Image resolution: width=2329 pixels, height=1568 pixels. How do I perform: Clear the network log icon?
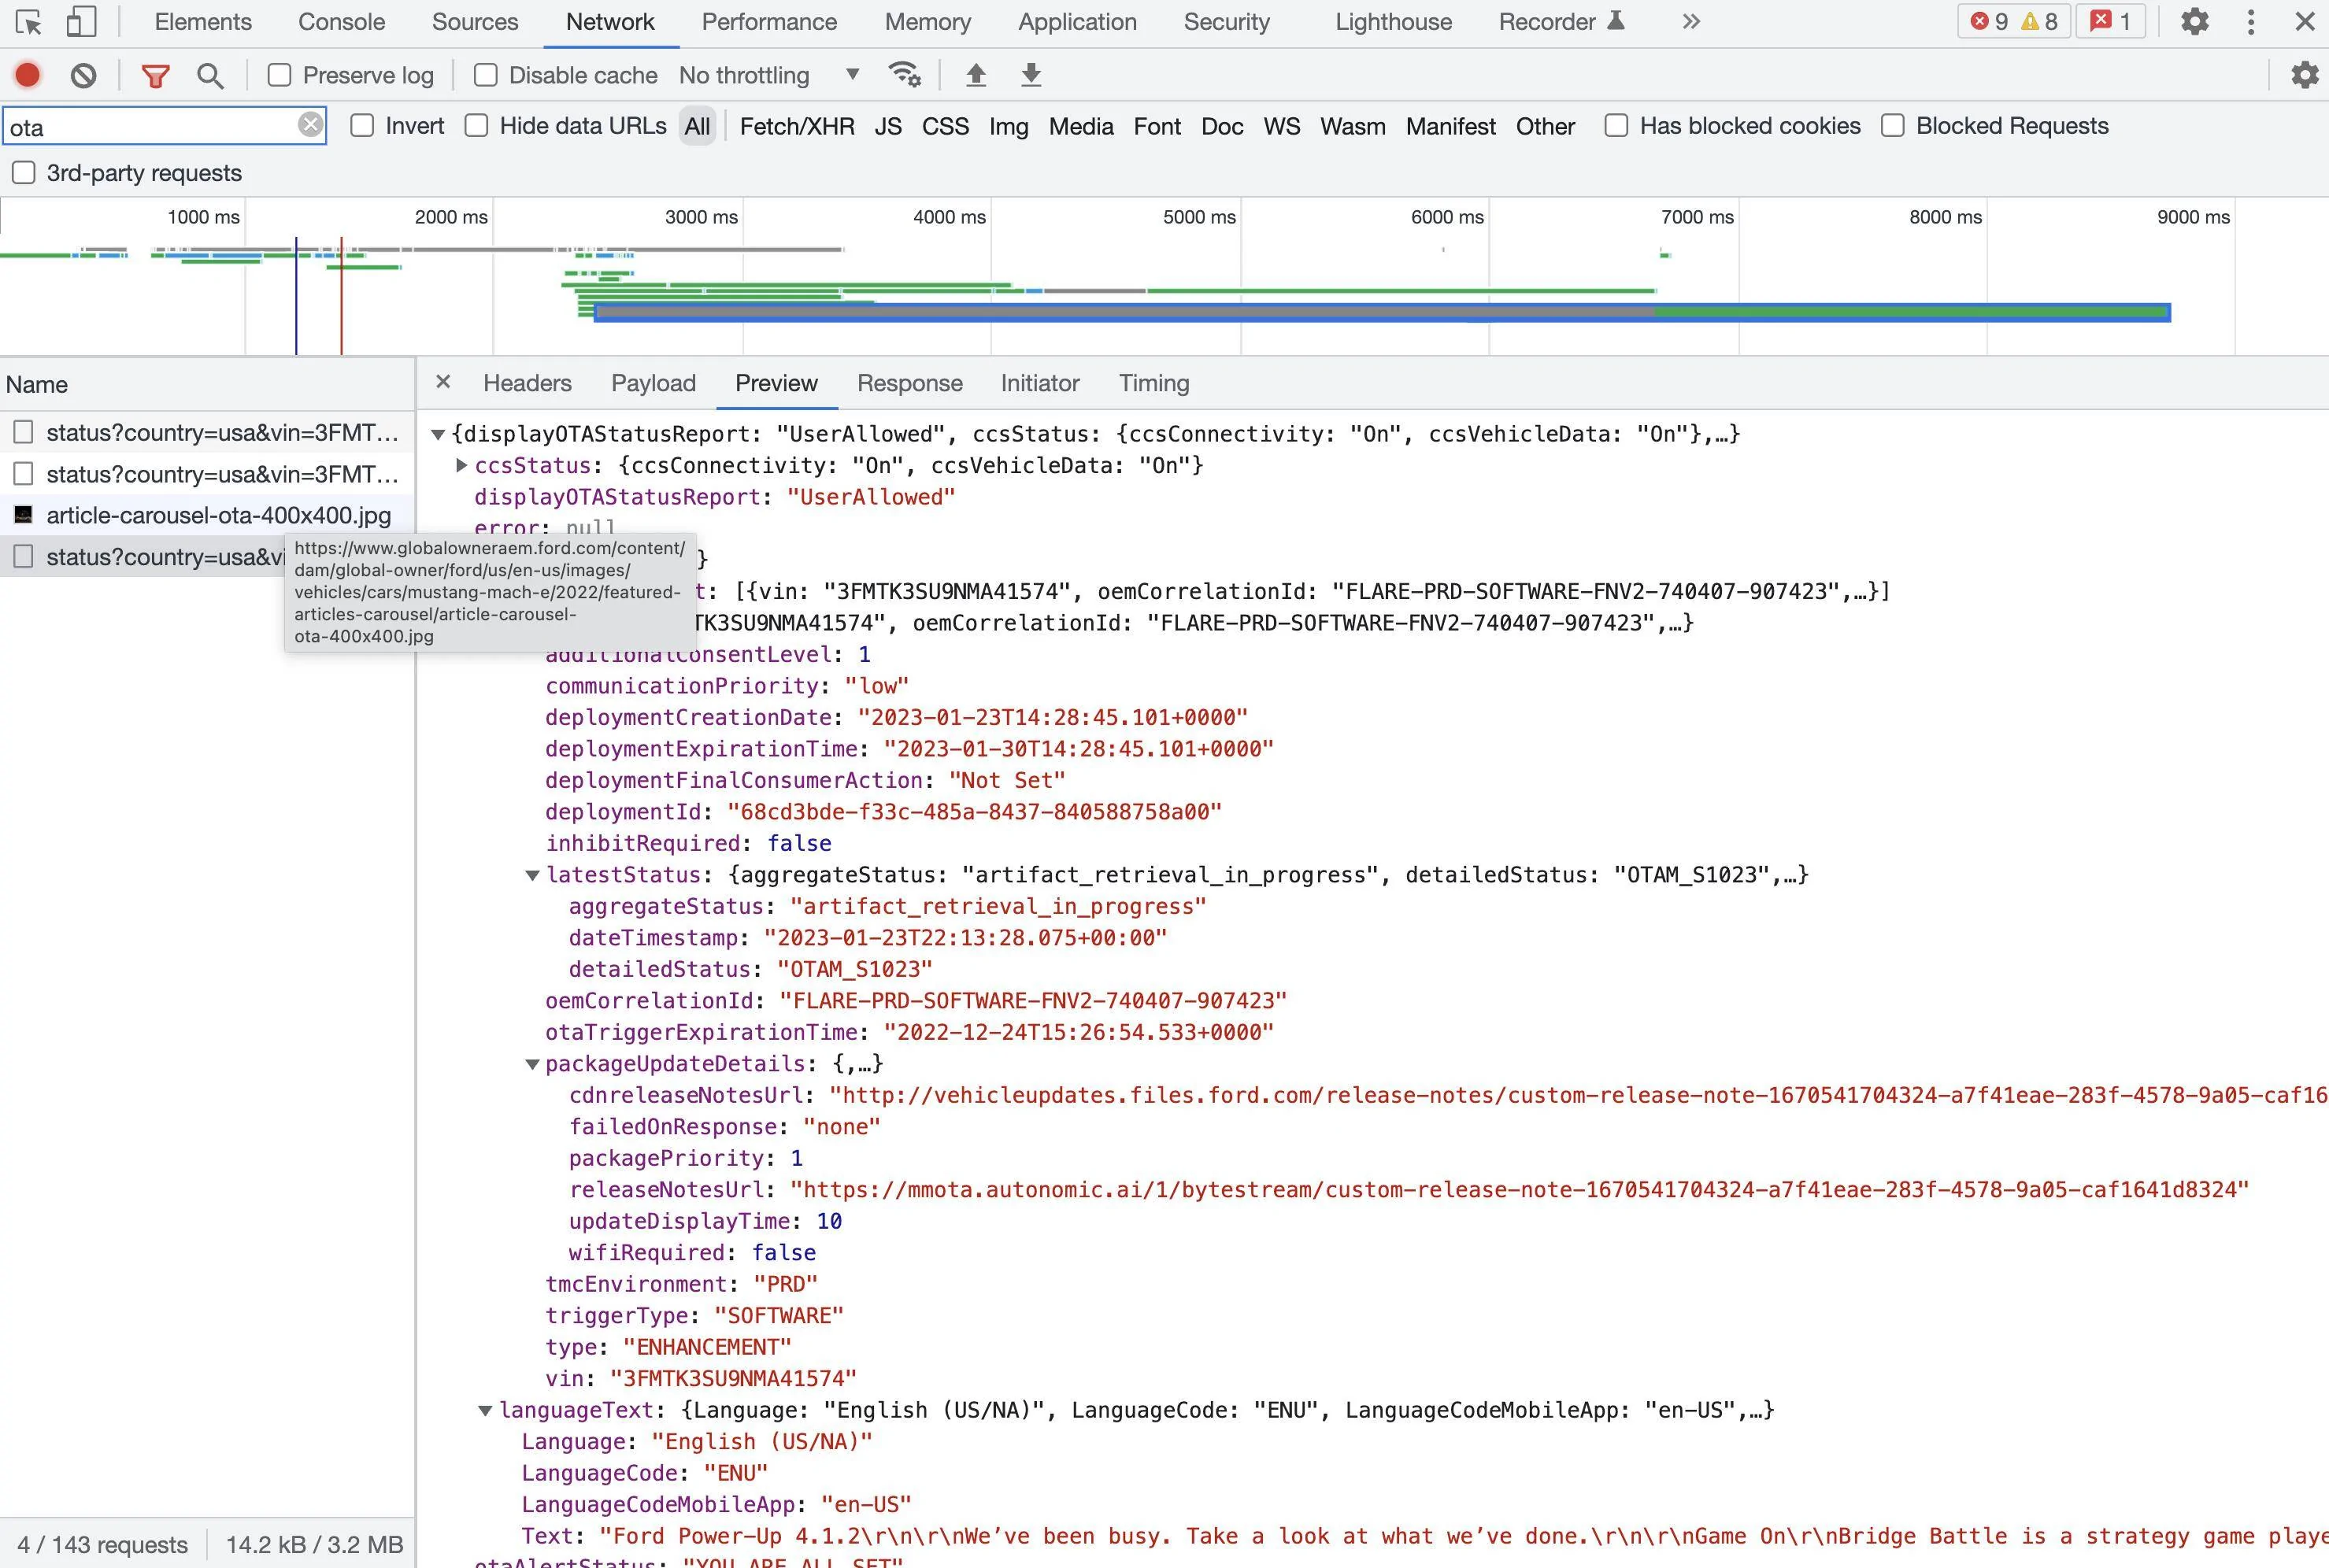click(x=84, y=75)
